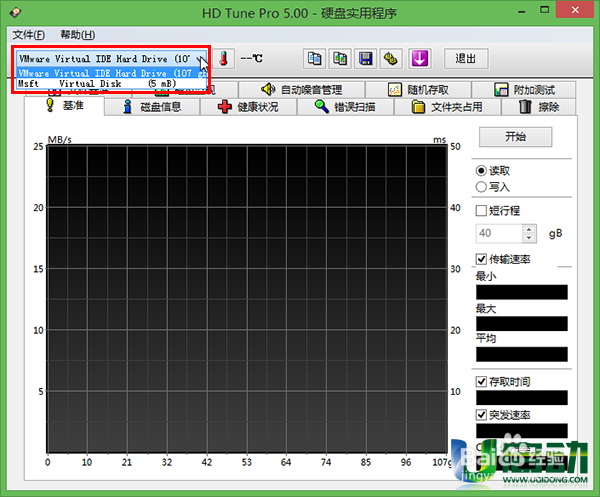Toggle the 传输速率 transfer rate checkbox
The image size is (600, 497).
(x=481, y=259)
